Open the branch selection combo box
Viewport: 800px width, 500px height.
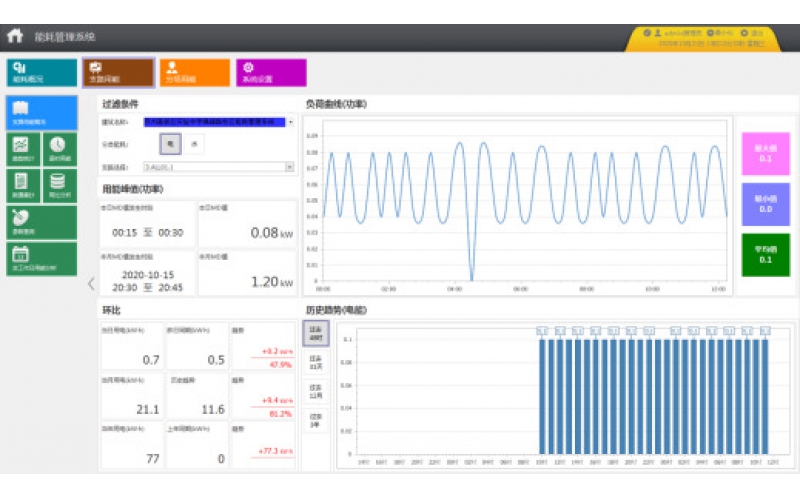(x=218, y=168)
